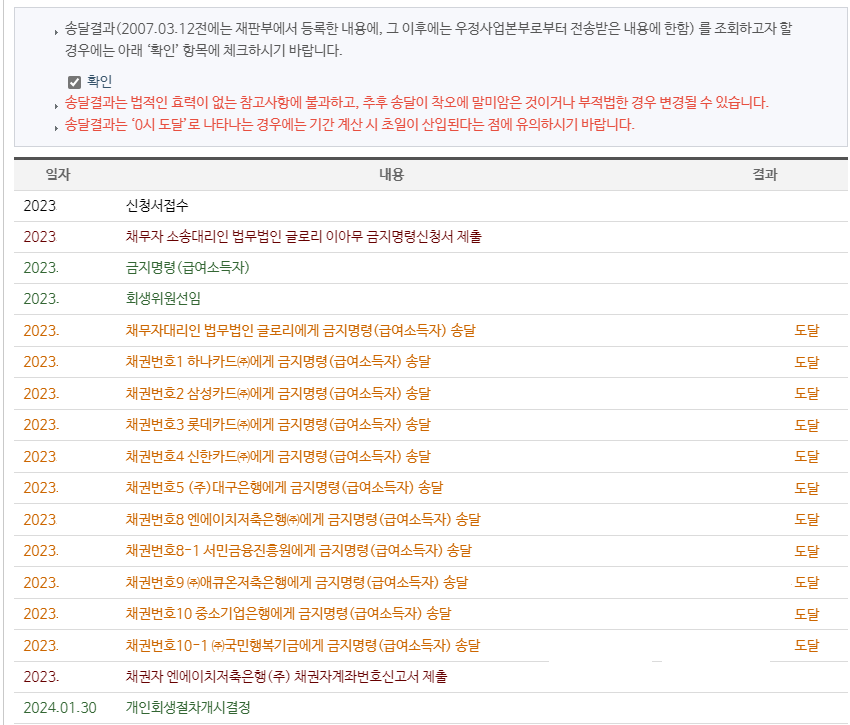The height and width of the screenshot is (725, 850).
Task: Click the 일자 column header
Action: 58,175
